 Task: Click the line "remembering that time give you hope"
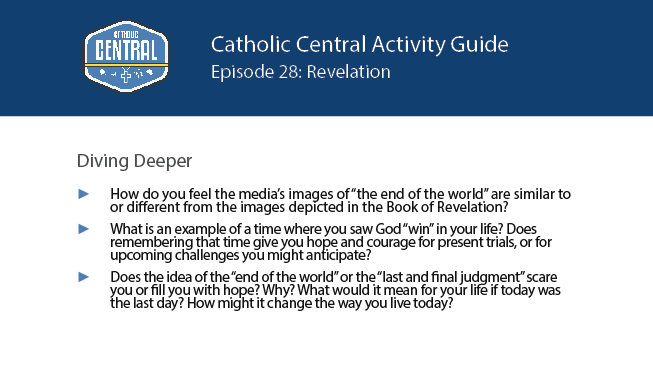224,242
